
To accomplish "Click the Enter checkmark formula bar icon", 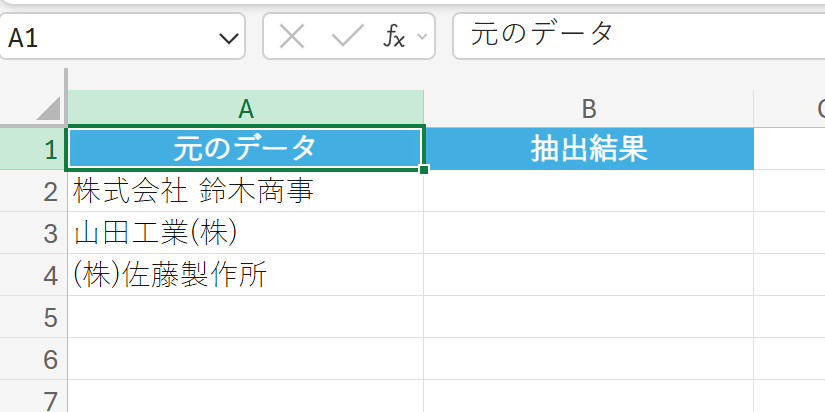I will click(347, 37).
